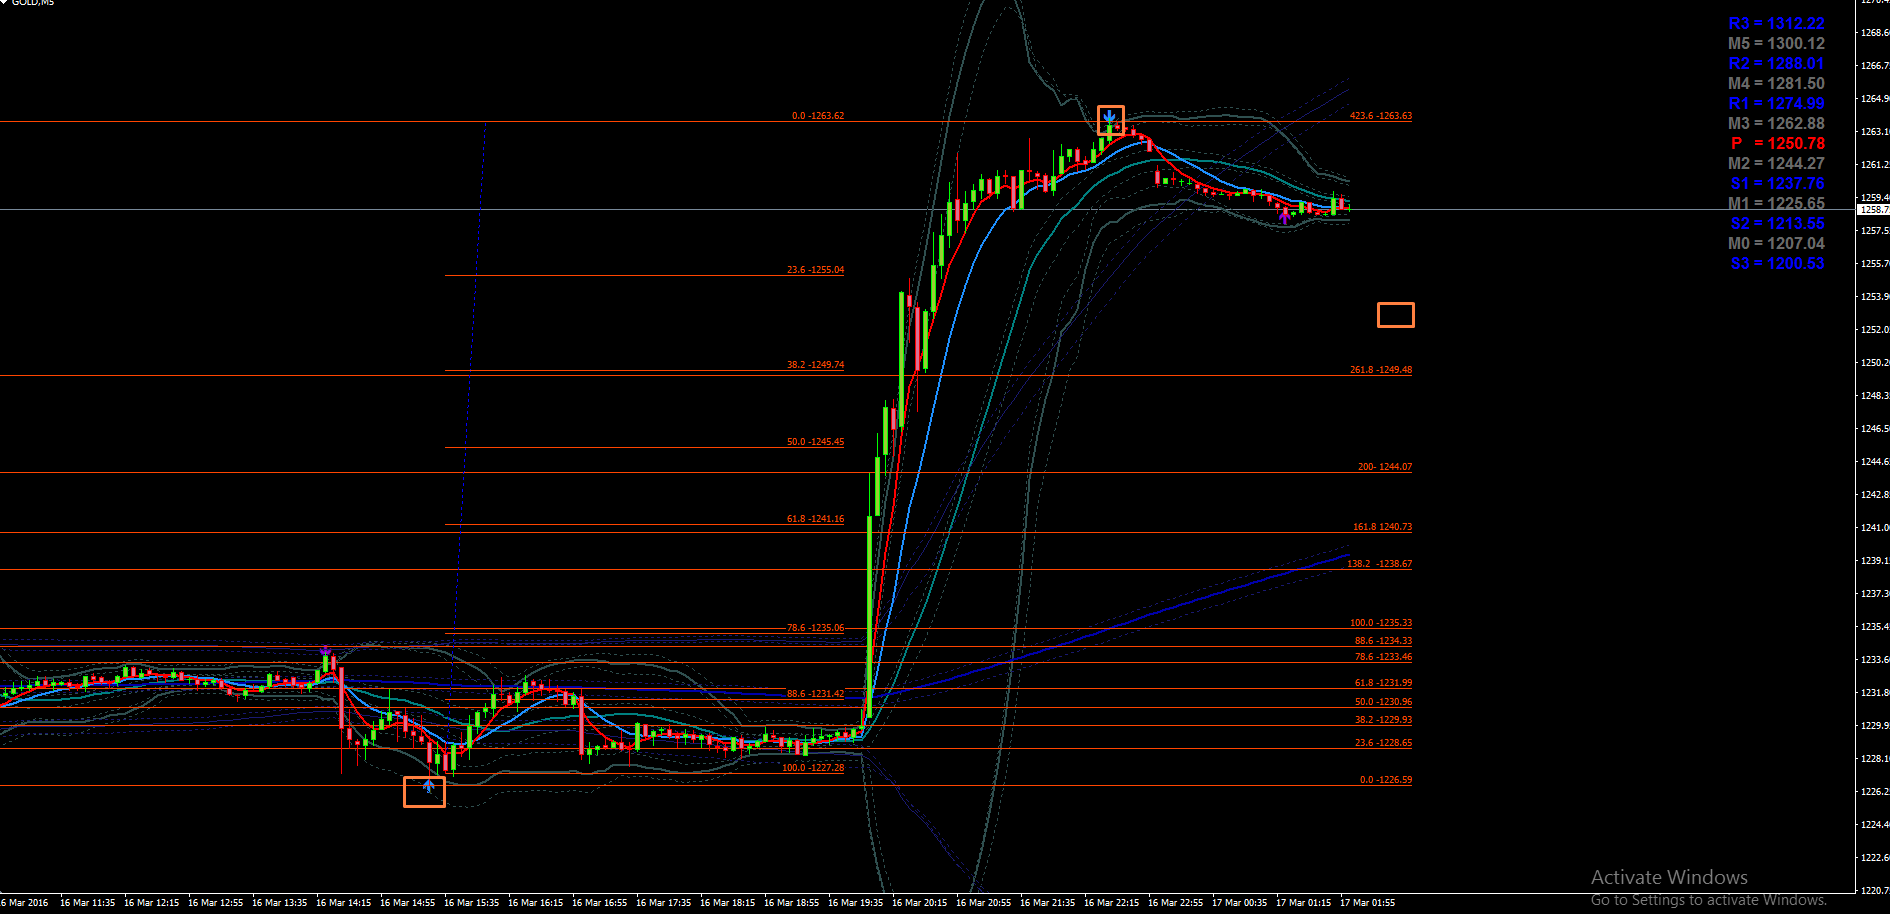Select the R2 = 1288.01 pivot label
Screen dimensions: 1890x914
[1776, 64]
